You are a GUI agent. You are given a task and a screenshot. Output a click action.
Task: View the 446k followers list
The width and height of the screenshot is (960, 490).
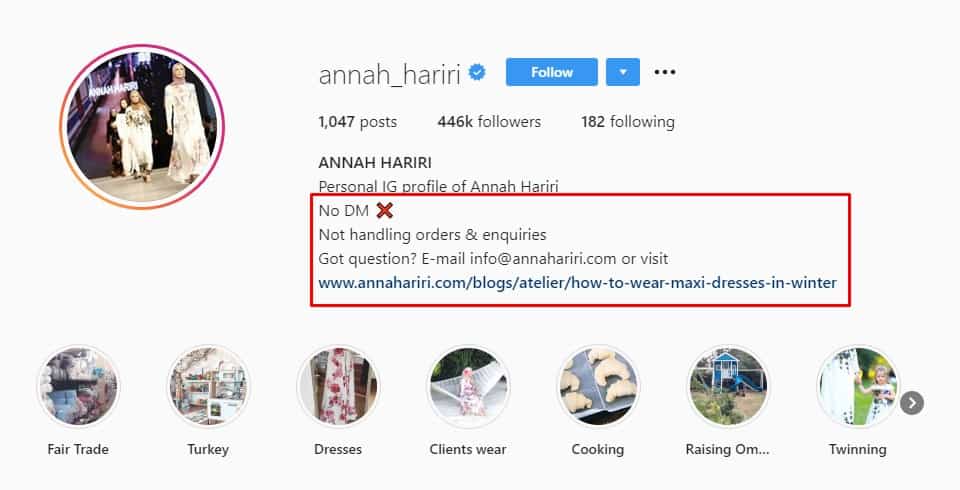(x=489, y=122)
